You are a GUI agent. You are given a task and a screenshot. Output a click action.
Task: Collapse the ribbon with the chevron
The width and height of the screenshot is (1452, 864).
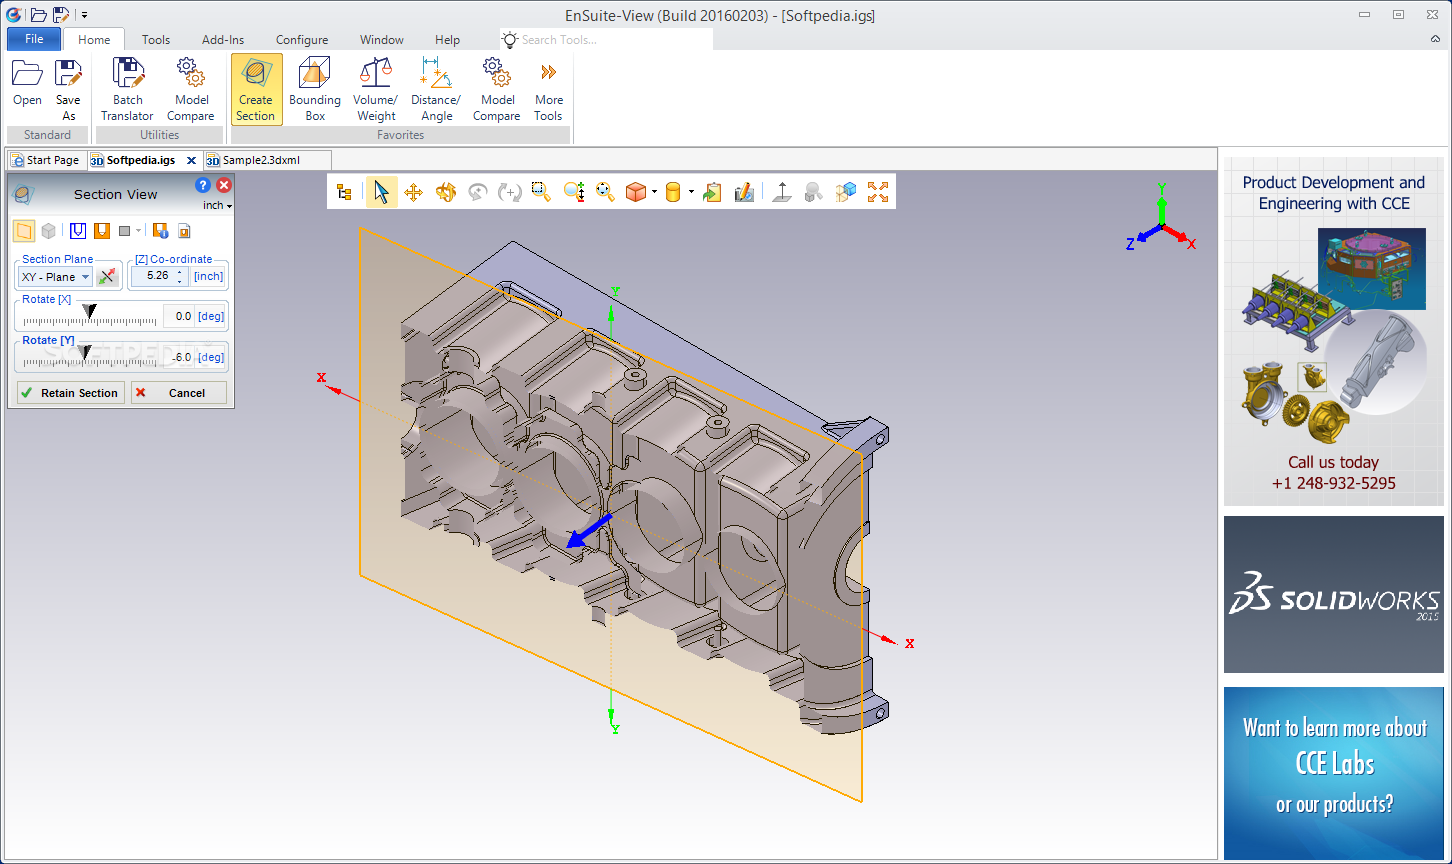1435,39
